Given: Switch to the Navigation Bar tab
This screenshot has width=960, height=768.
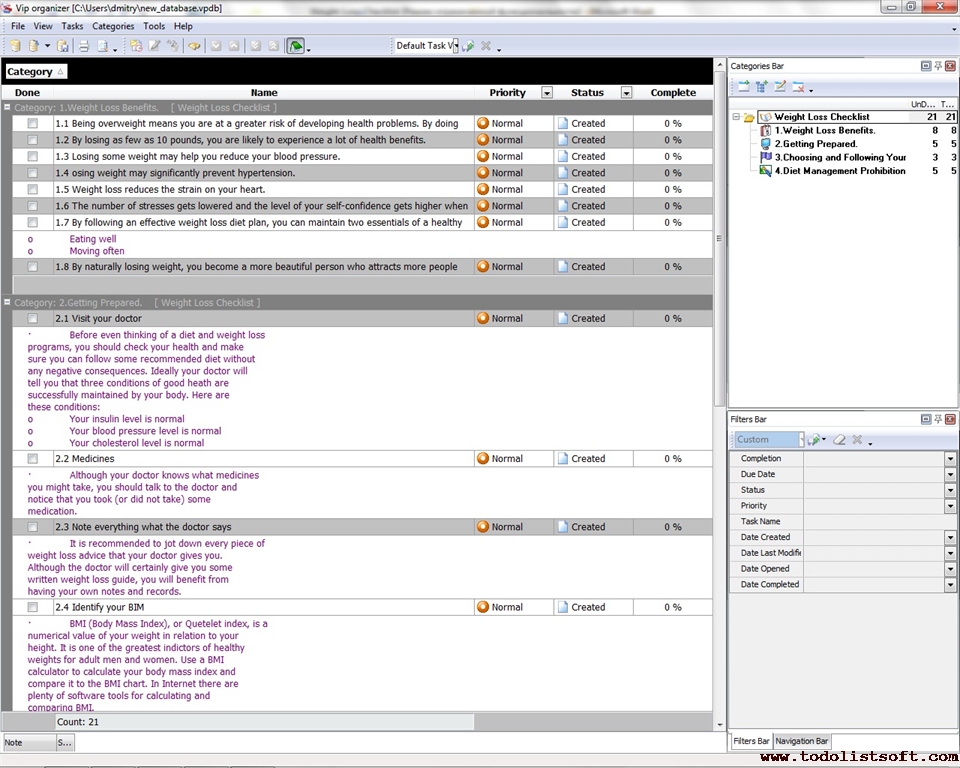Looking at the screenshot, I should coord(802,741).
